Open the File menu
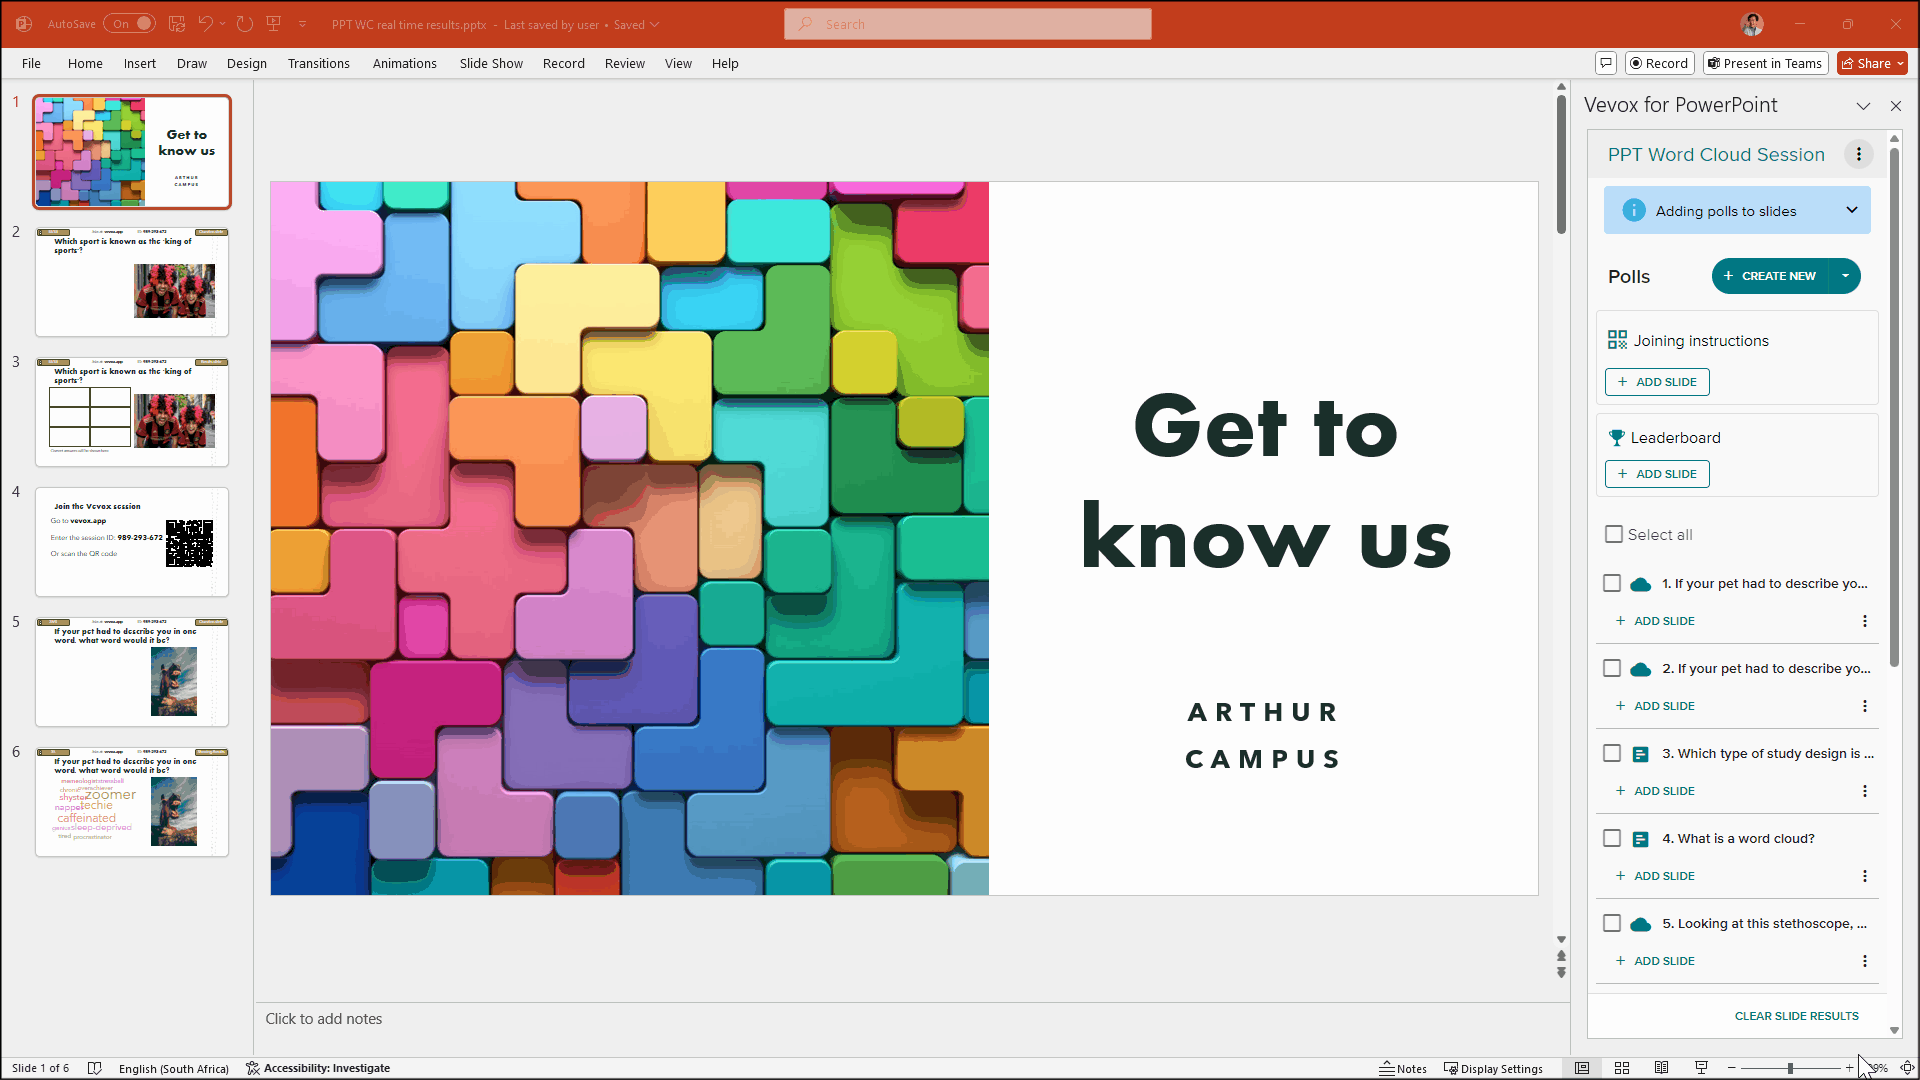 coord(32,63)
